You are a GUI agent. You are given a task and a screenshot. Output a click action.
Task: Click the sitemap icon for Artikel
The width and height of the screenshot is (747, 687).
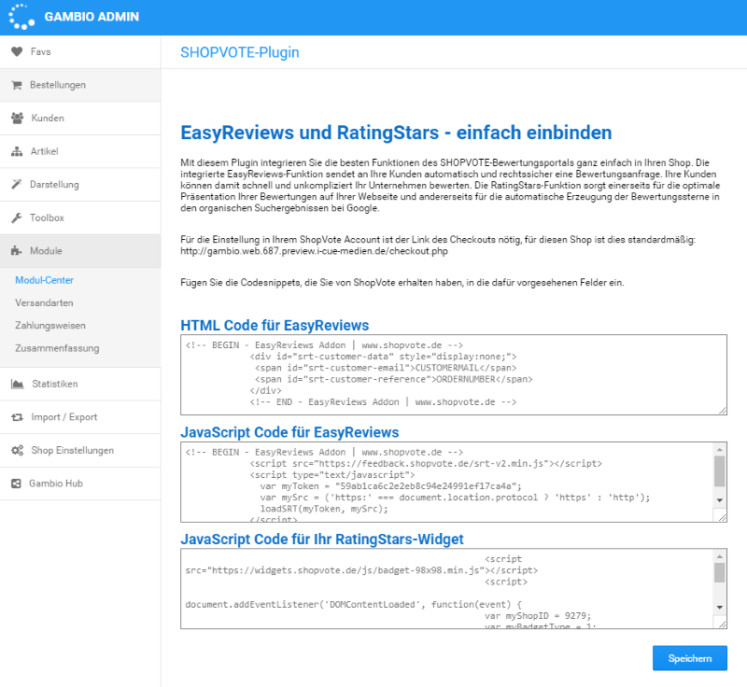pyautogui.click(x=16, y=151)
